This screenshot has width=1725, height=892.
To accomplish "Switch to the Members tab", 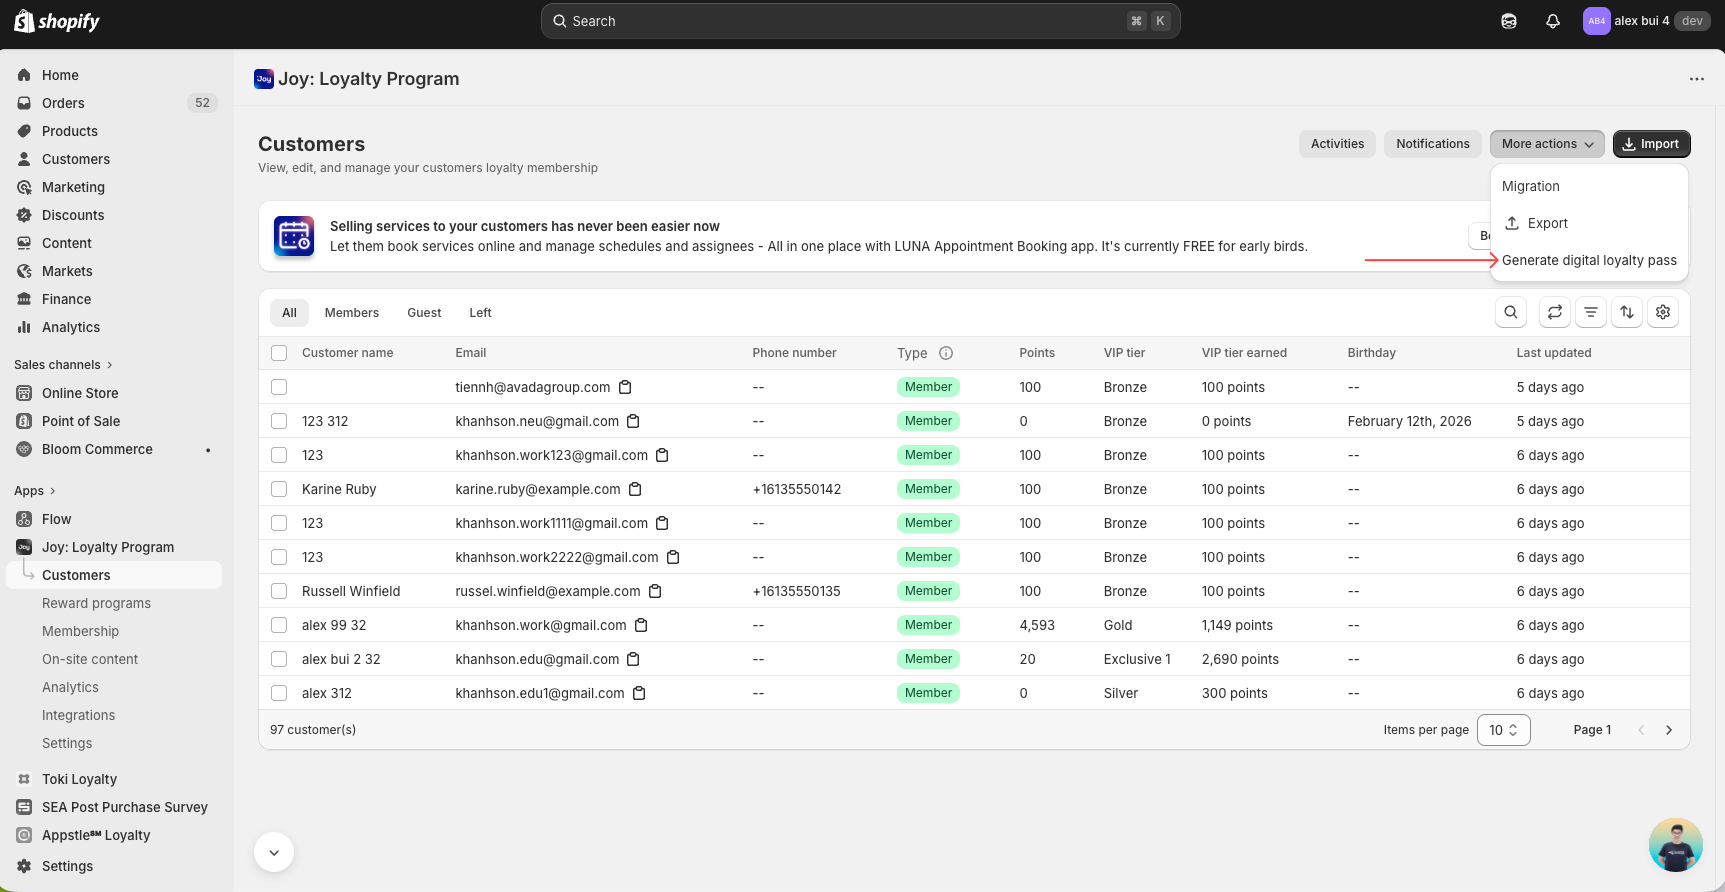I will pyautogui.click(x=351, y=313).
